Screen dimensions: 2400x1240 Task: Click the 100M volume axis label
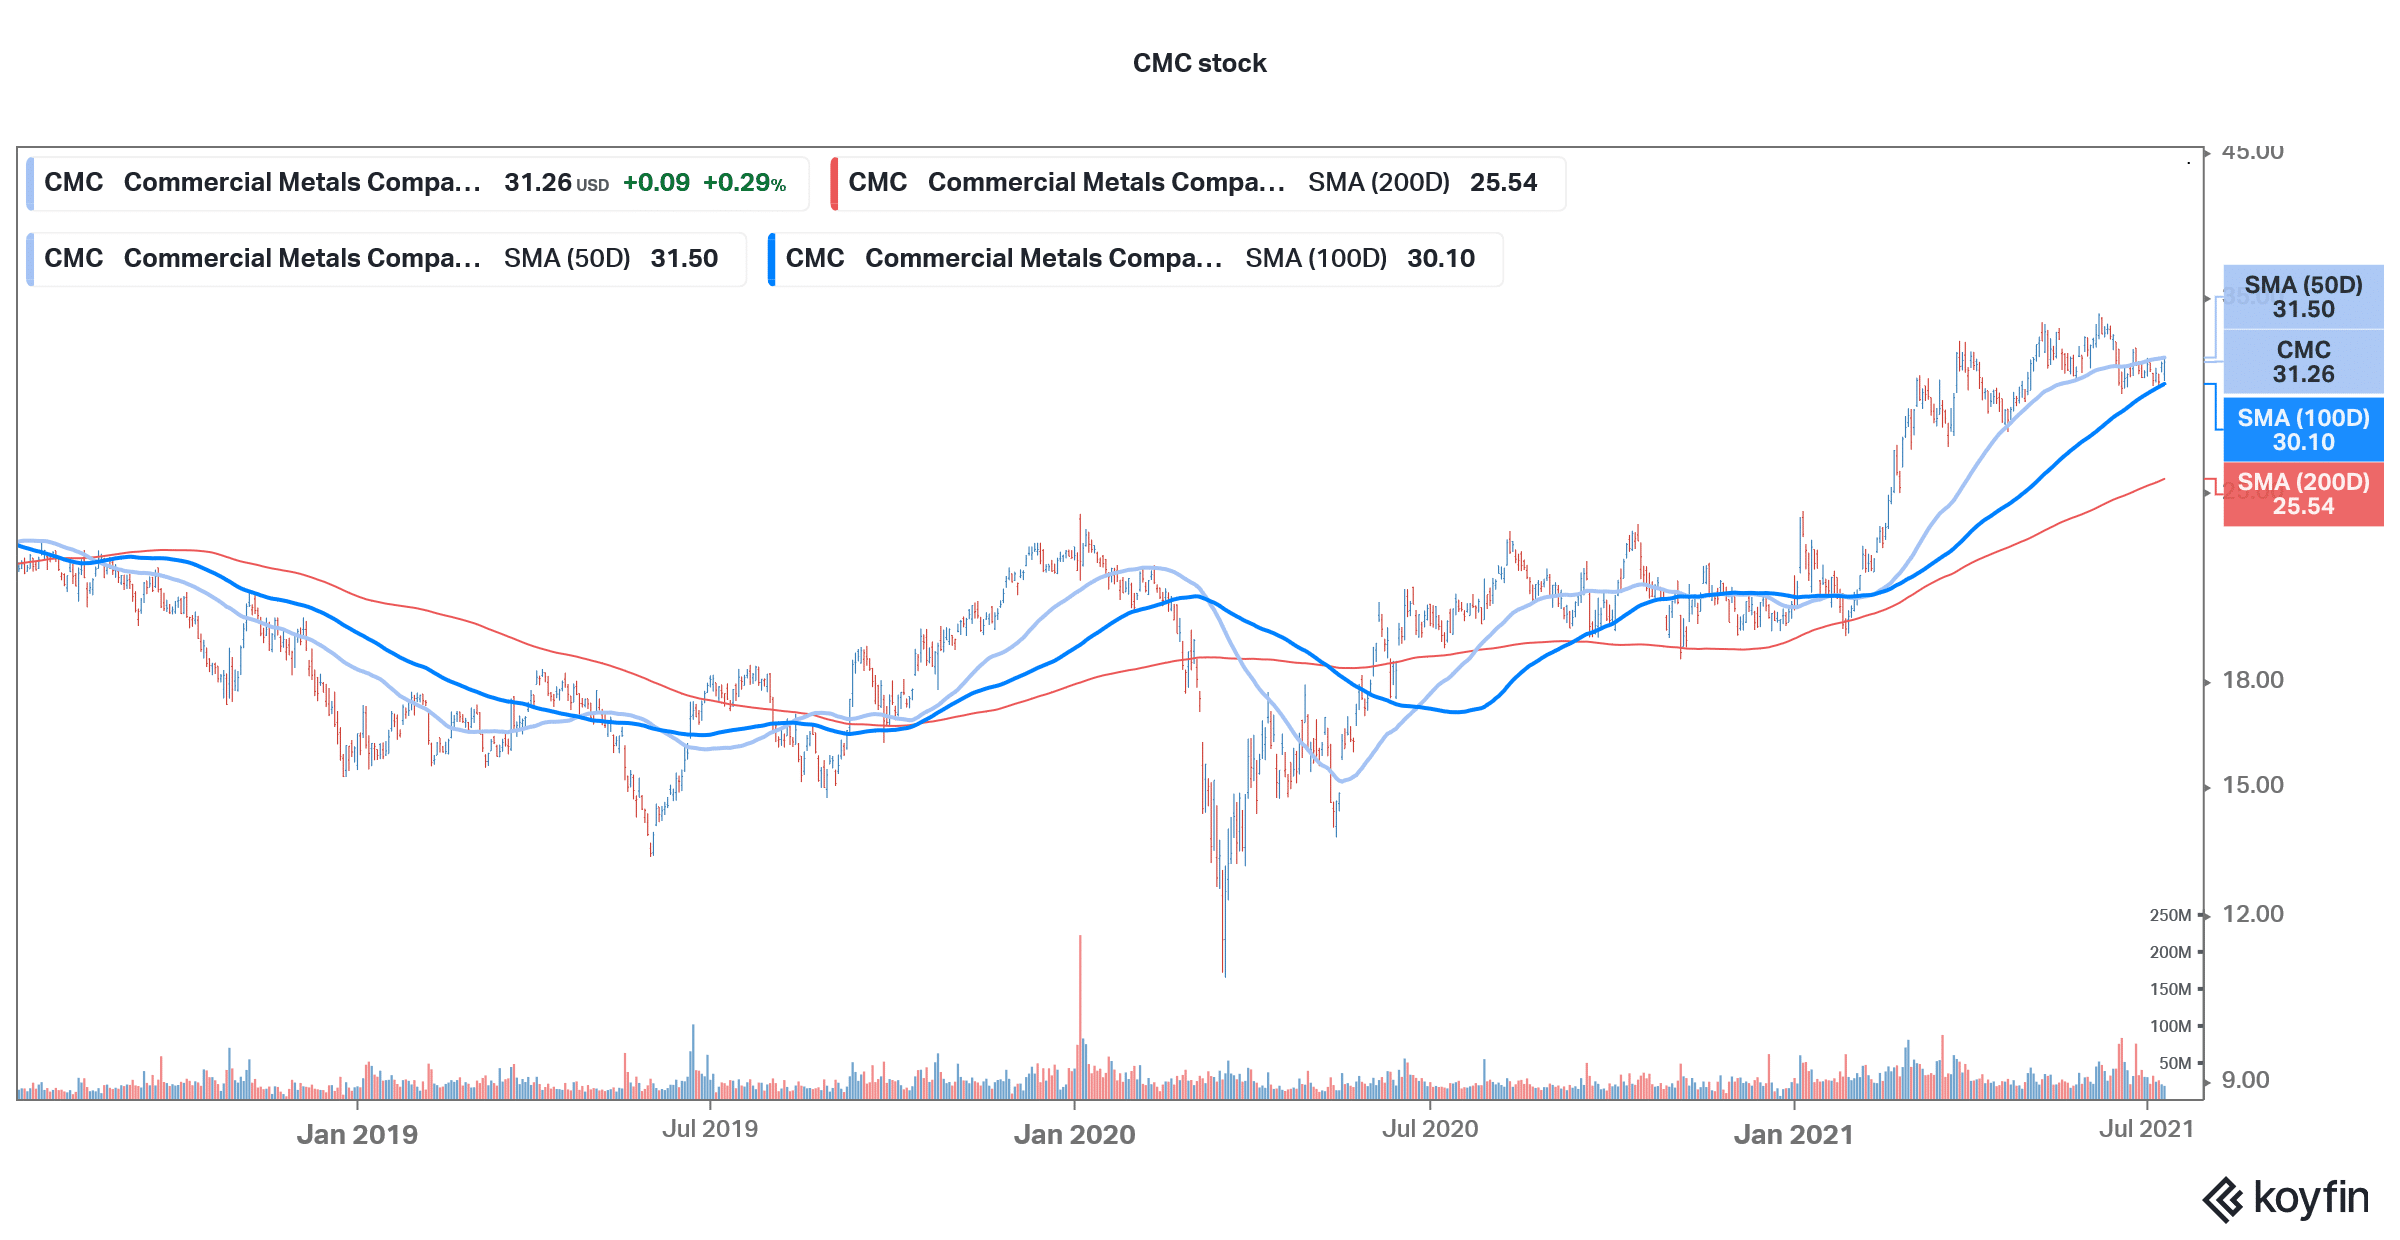[x=2171, y=1026]
